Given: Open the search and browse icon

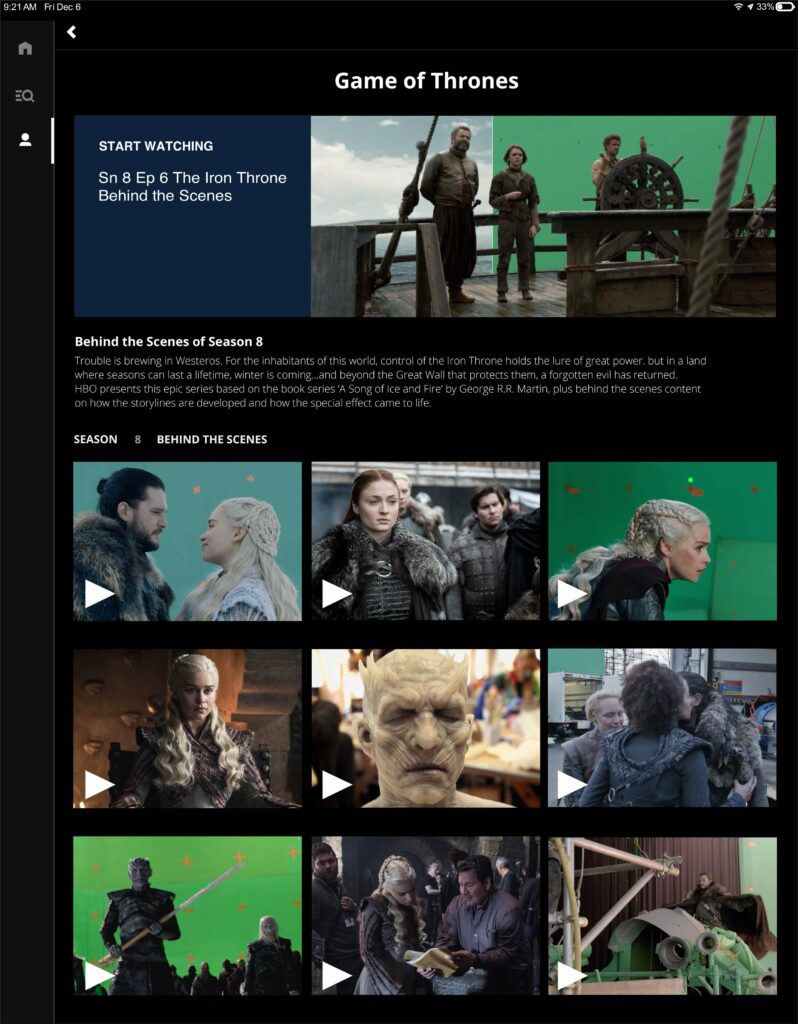Looking at the screenshot, I should pos(25,96).
